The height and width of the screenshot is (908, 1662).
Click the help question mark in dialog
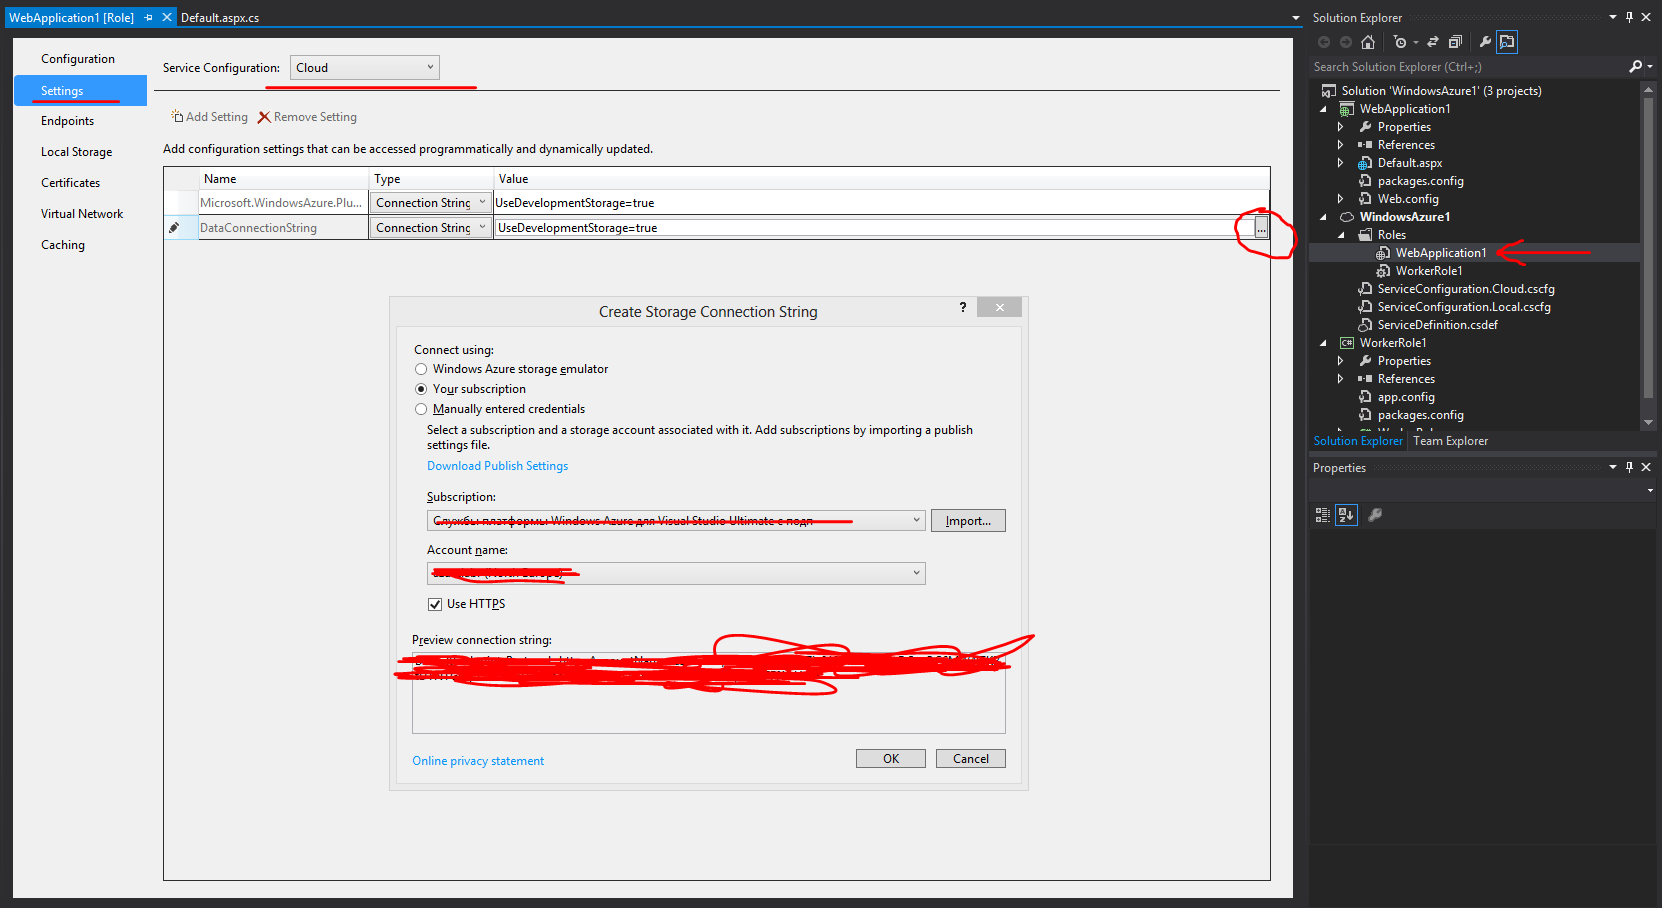(x=963, y=307)
